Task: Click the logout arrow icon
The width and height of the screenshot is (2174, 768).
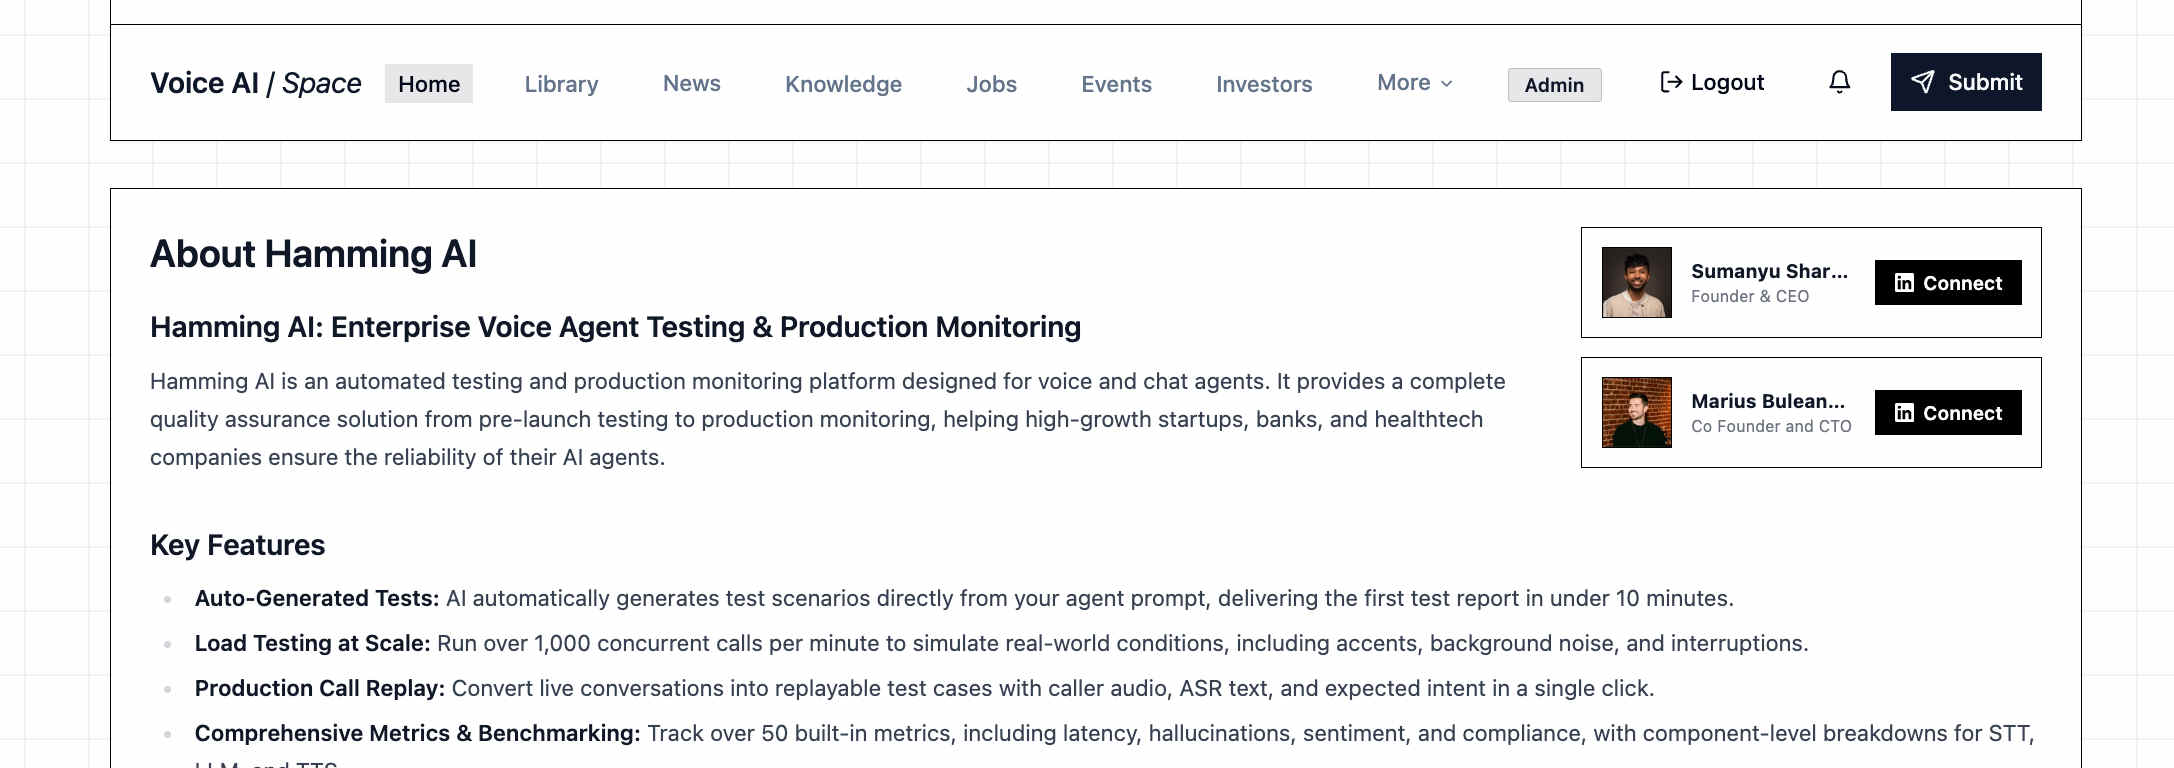Action: tap(1670, 82)
